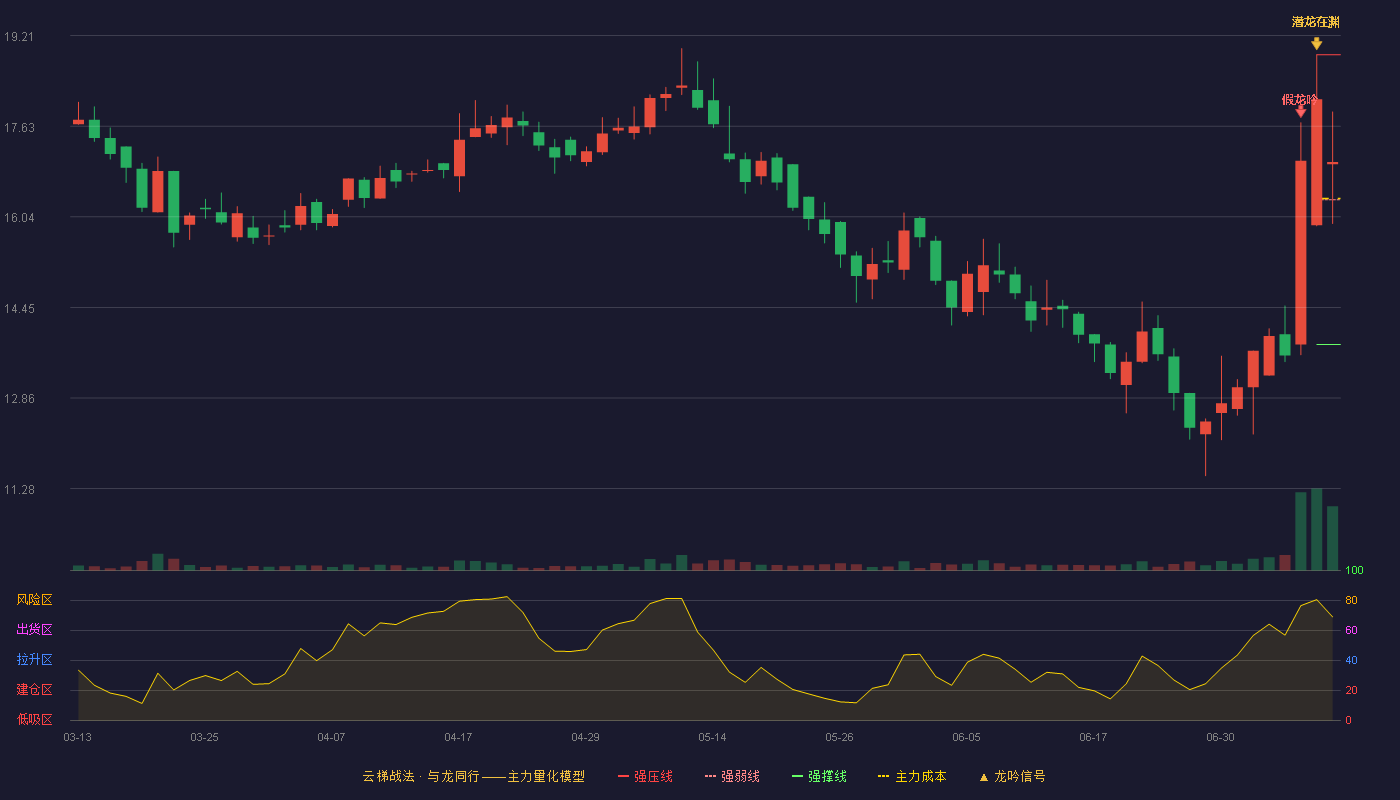Click the 出货区 zone label
This screenshot has height=800, width=1400.
[x=34, y=630]
